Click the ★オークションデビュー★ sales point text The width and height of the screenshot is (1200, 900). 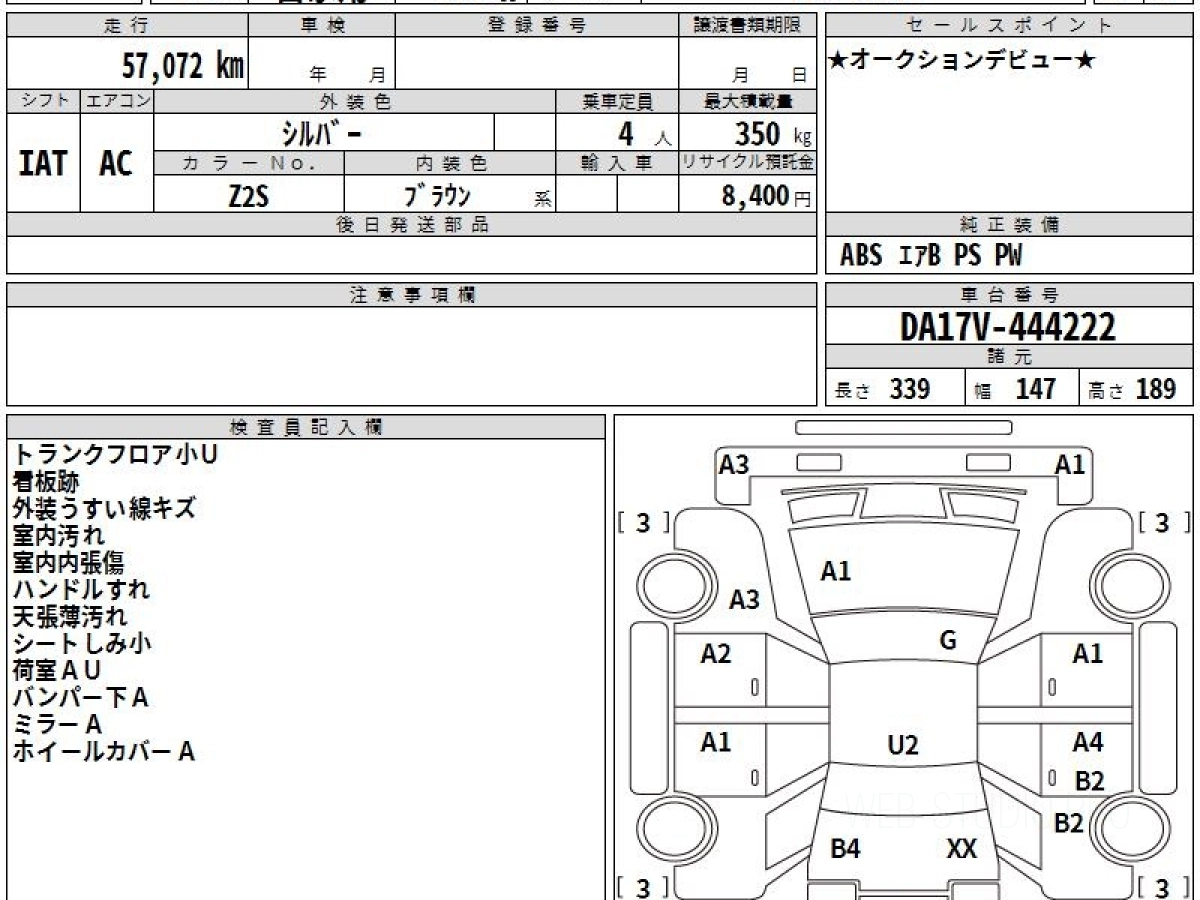pyautogui.click(x=962, y=61)
